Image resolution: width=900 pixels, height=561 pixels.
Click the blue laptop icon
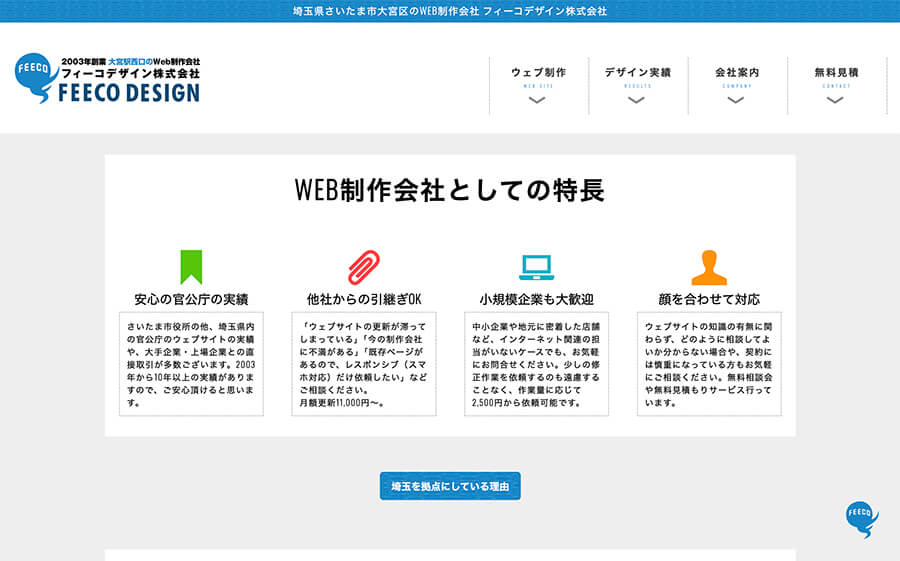tap(536, 267)
